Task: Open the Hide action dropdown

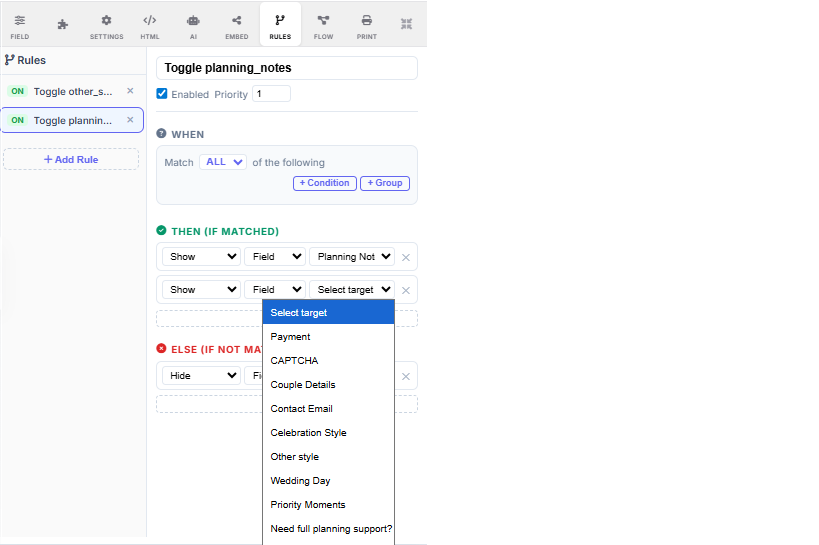Action: click(201, 376)
